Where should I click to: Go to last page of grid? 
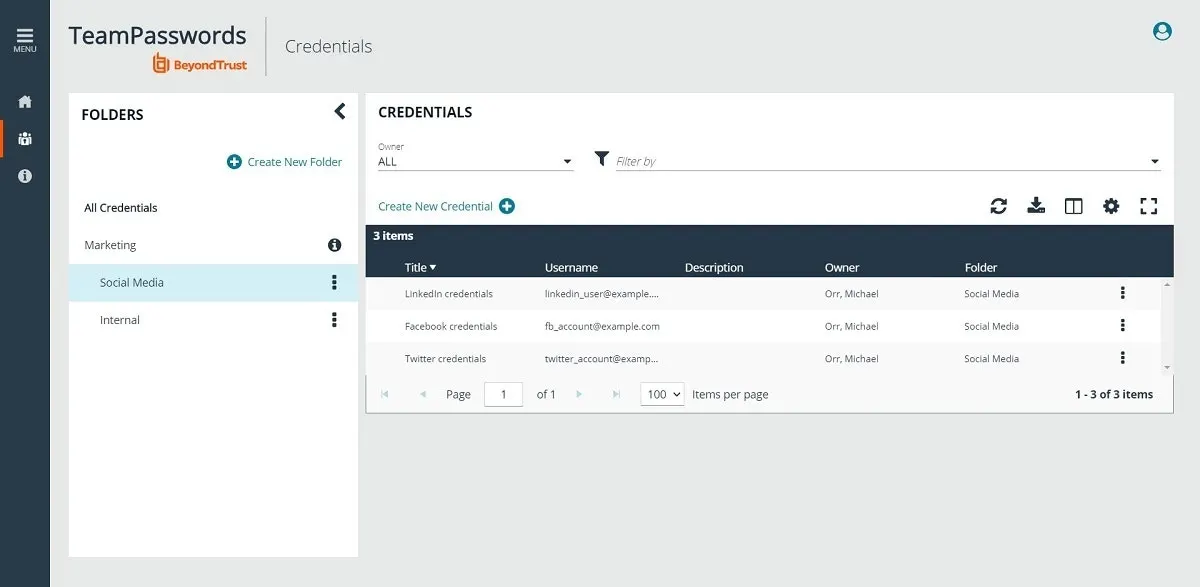[616, 394]
